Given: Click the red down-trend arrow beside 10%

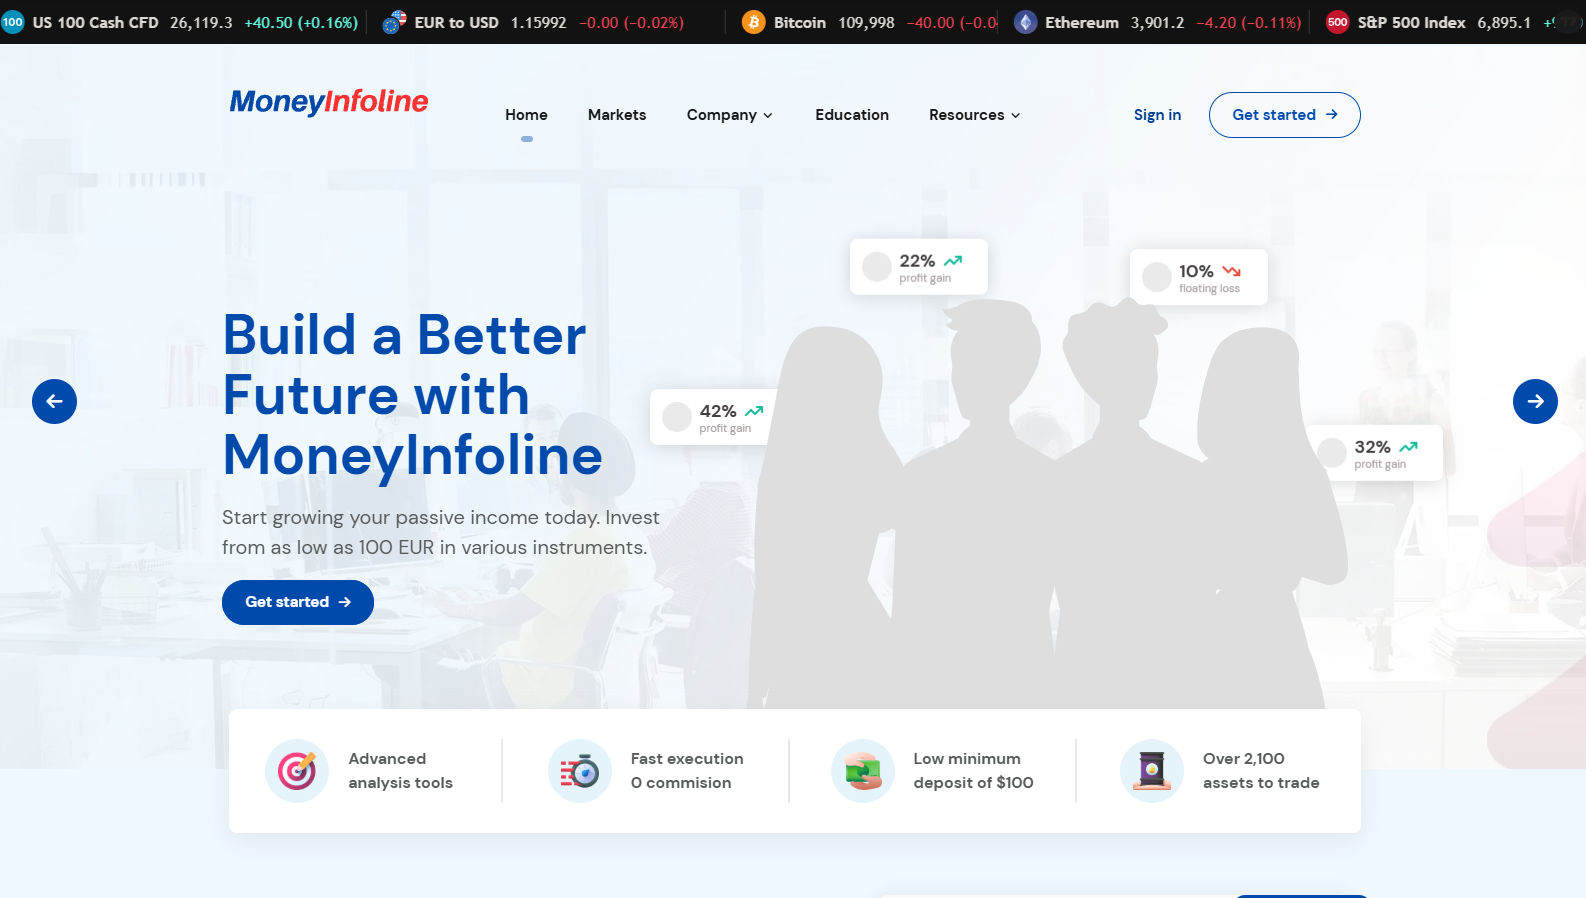Looking at the screenshot, I should 1232,271.
